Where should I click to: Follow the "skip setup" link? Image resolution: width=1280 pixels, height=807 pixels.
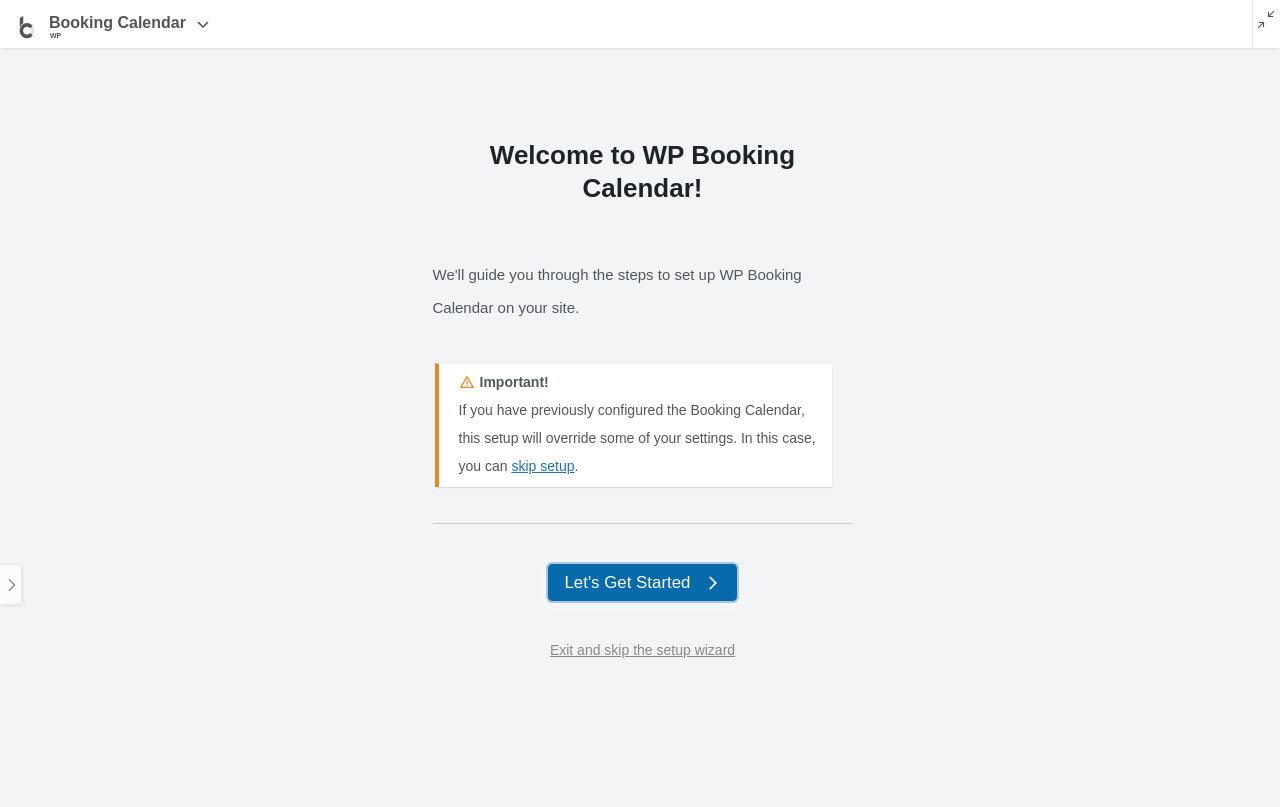pos(543,466)
